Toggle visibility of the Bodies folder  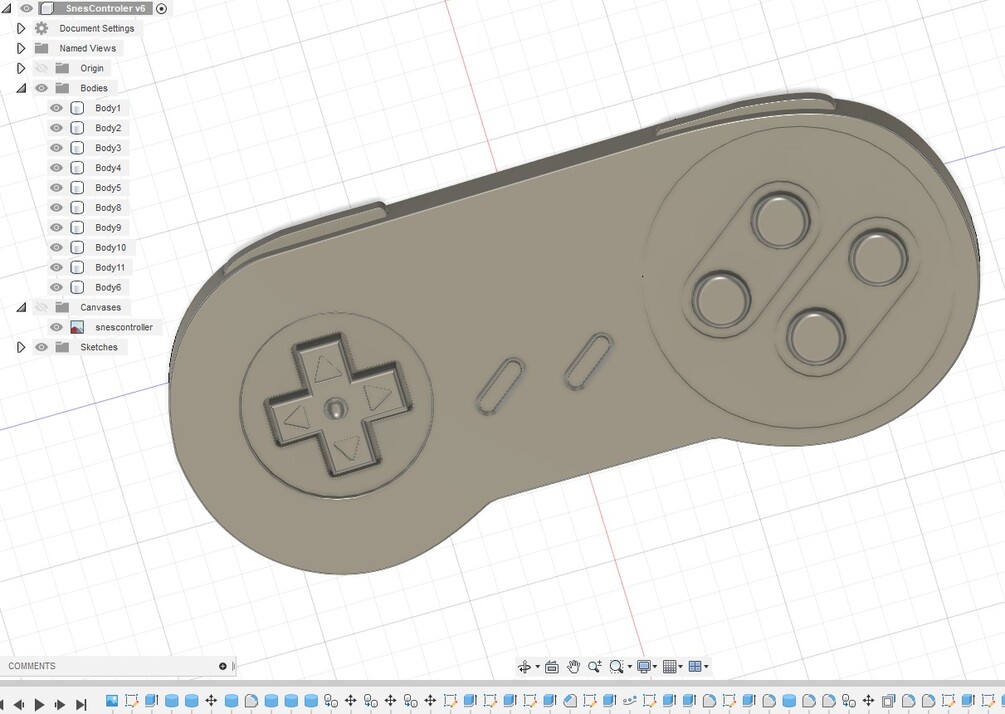[x=42, y=88]
